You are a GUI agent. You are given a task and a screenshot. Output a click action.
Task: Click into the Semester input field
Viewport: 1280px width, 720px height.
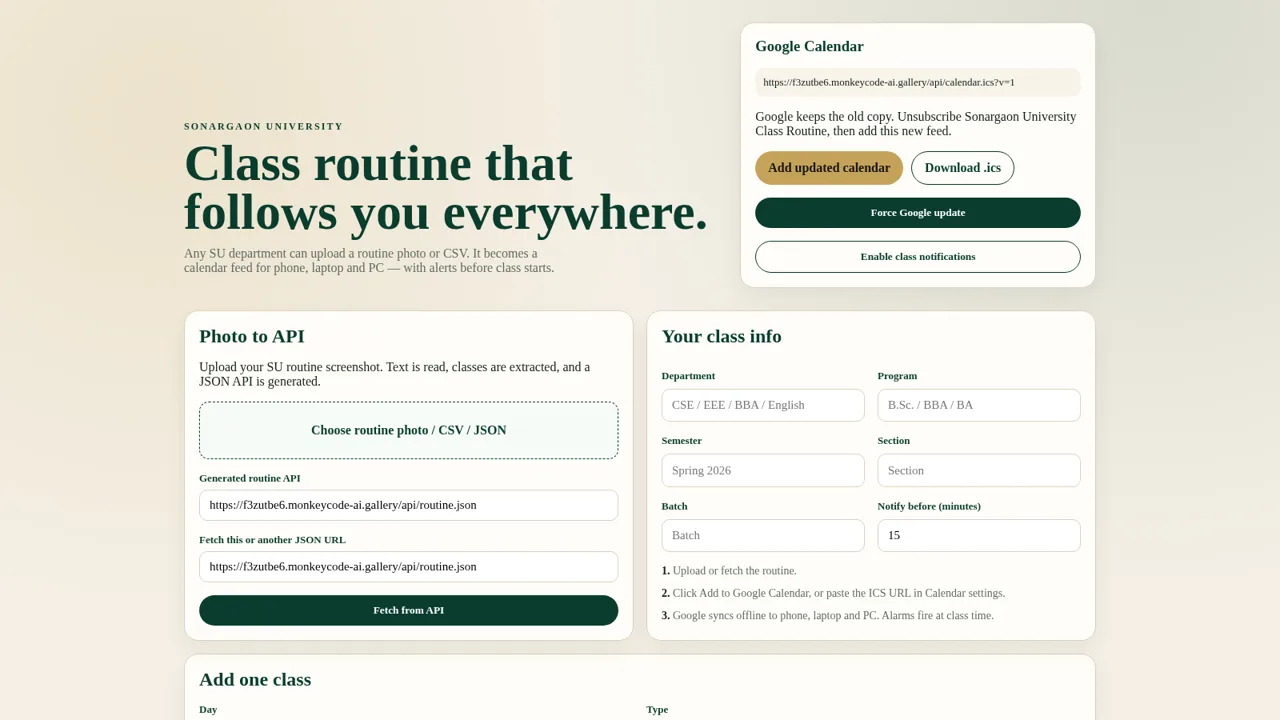click(763, 470)
